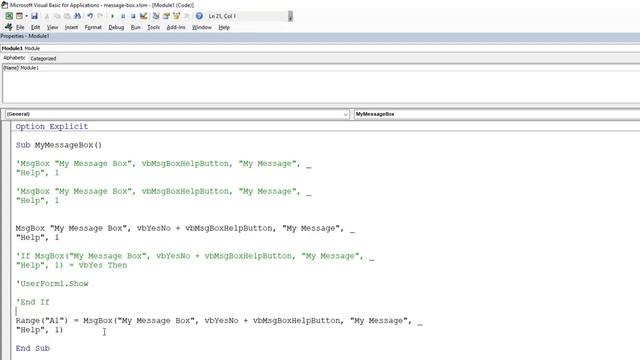Click the code window margin indicator bar
640x360 pixels.
point(6,240)
